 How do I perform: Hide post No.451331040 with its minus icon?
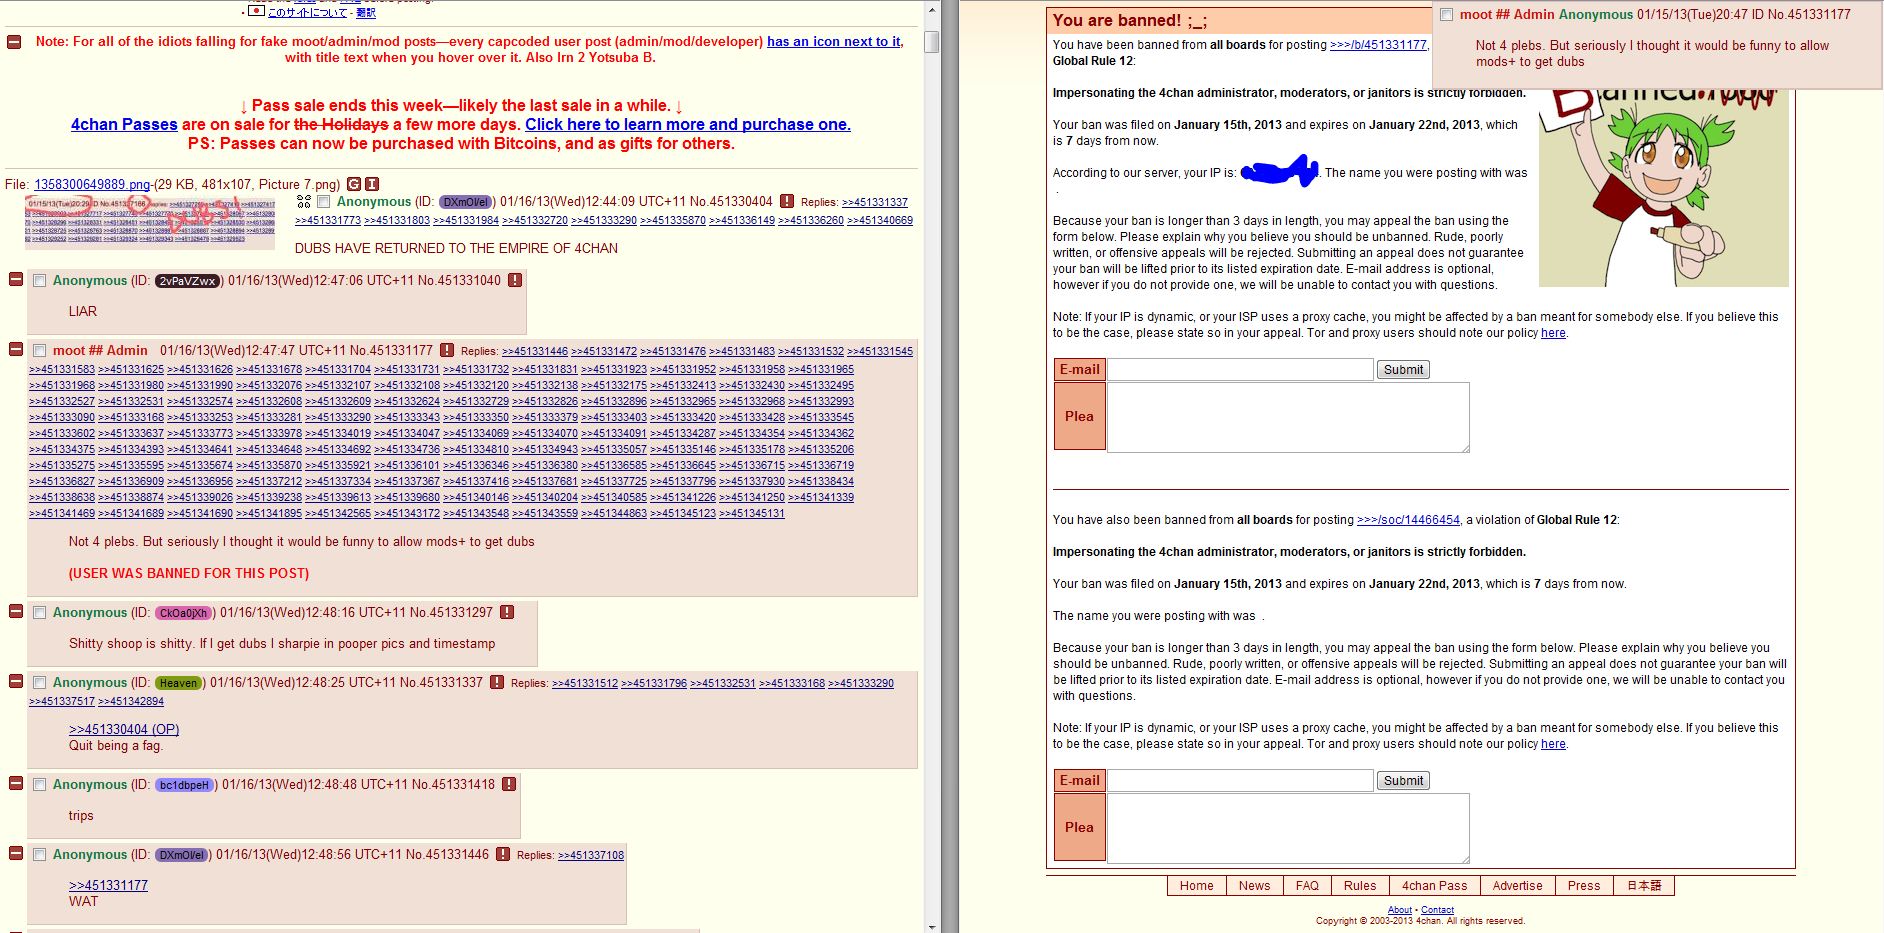pos(16,280)
